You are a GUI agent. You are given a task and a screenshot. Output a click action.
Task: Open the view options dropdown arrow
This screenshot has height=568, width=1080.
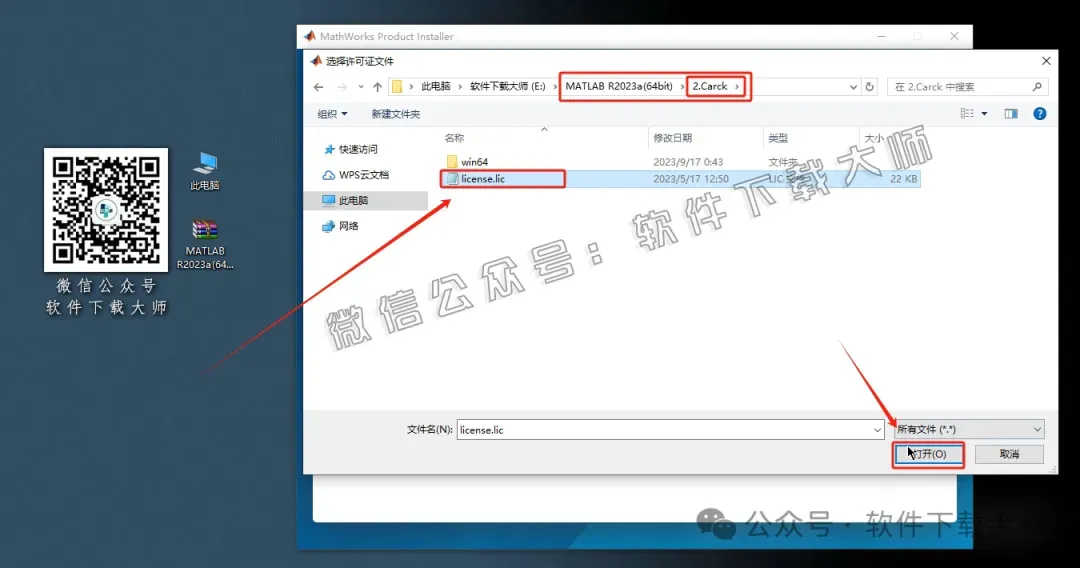(984, 114)
